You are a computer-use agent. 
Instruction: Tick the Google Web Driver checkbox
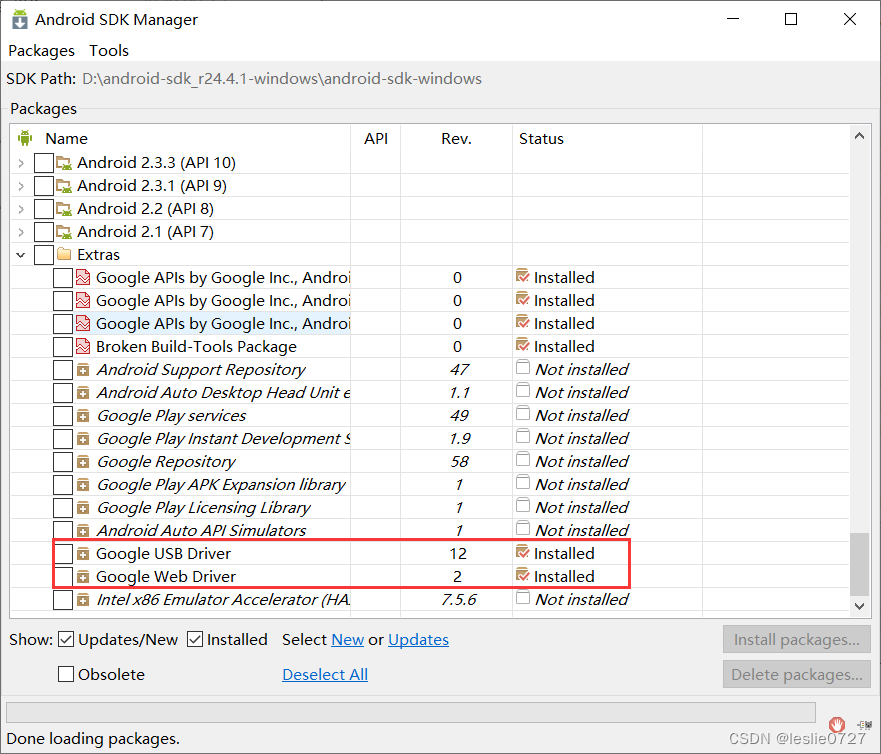pos(63,577)
